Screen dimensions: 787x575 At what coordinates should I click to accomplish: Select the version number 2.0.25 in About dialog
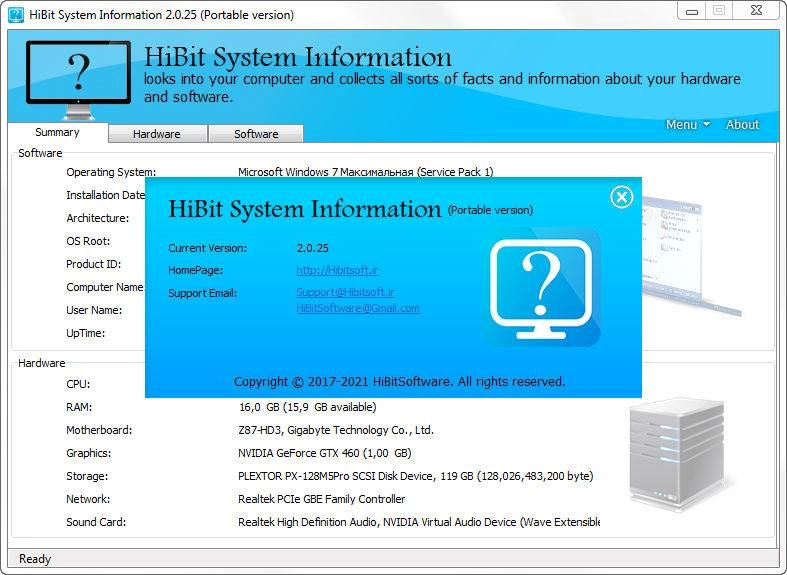(312, 248)
